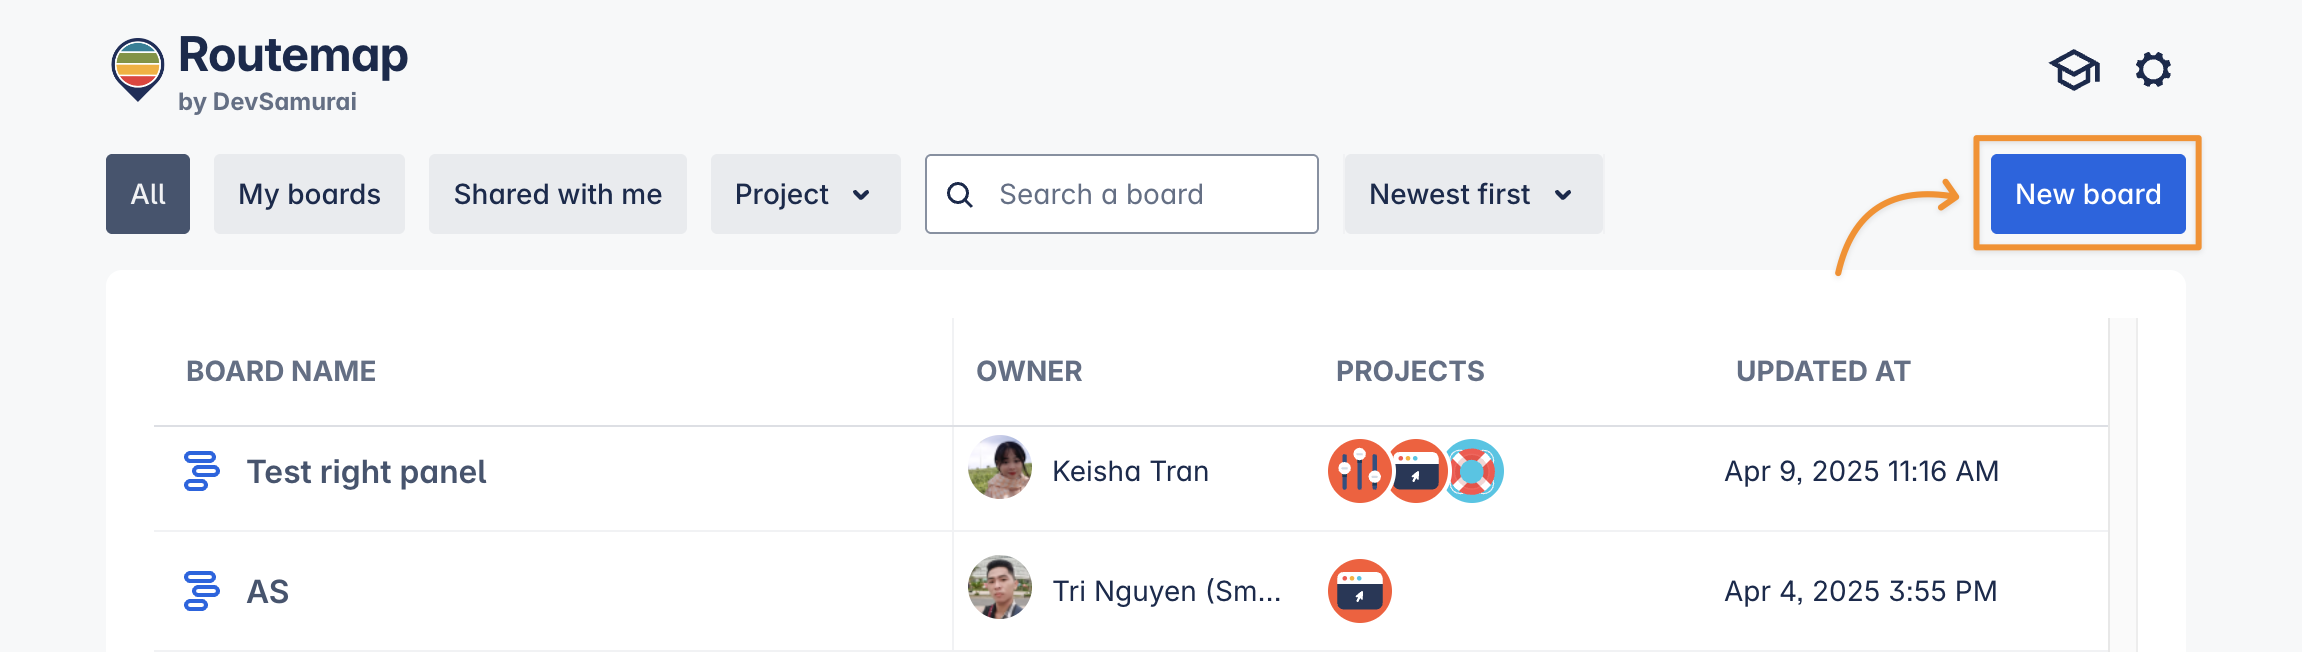Click the project icon in AS row
The width and height of the screenshot is (2302, 652).
pyautogui.click(x=1359, y=591)
